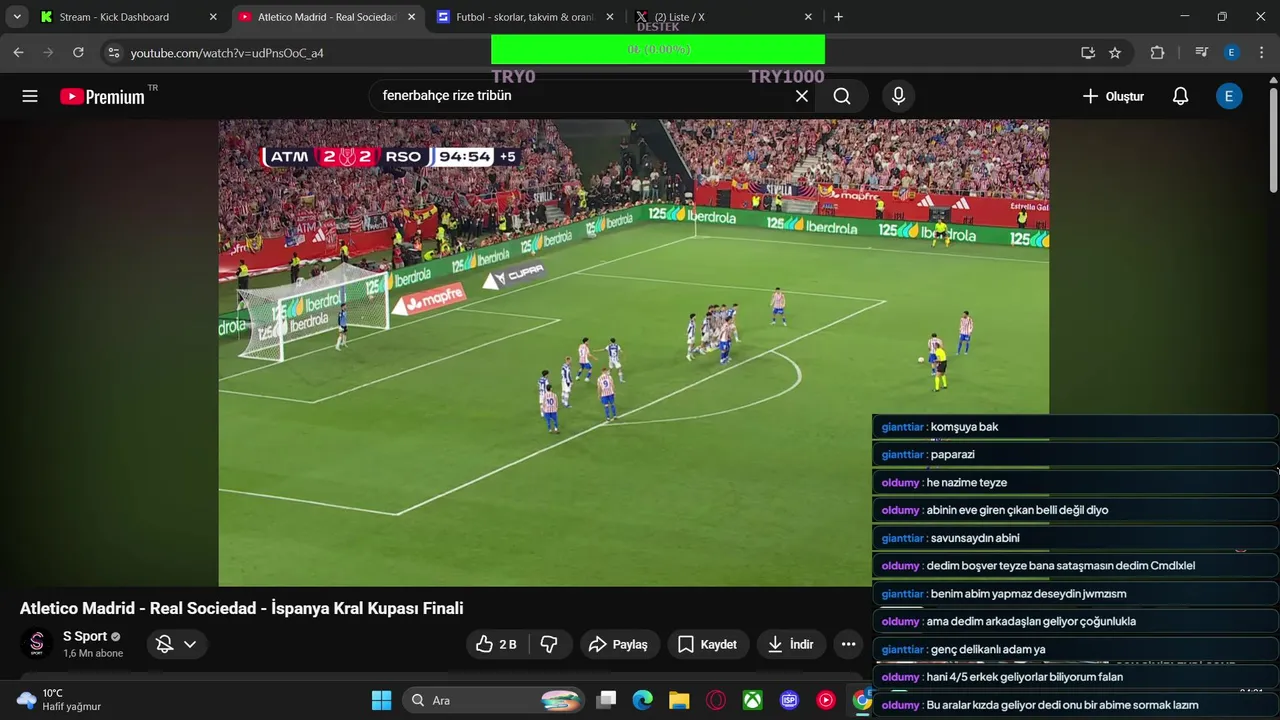The image size is (1280, 720).
Task: Run search with the magnifier button
Action: pos(842,96)
